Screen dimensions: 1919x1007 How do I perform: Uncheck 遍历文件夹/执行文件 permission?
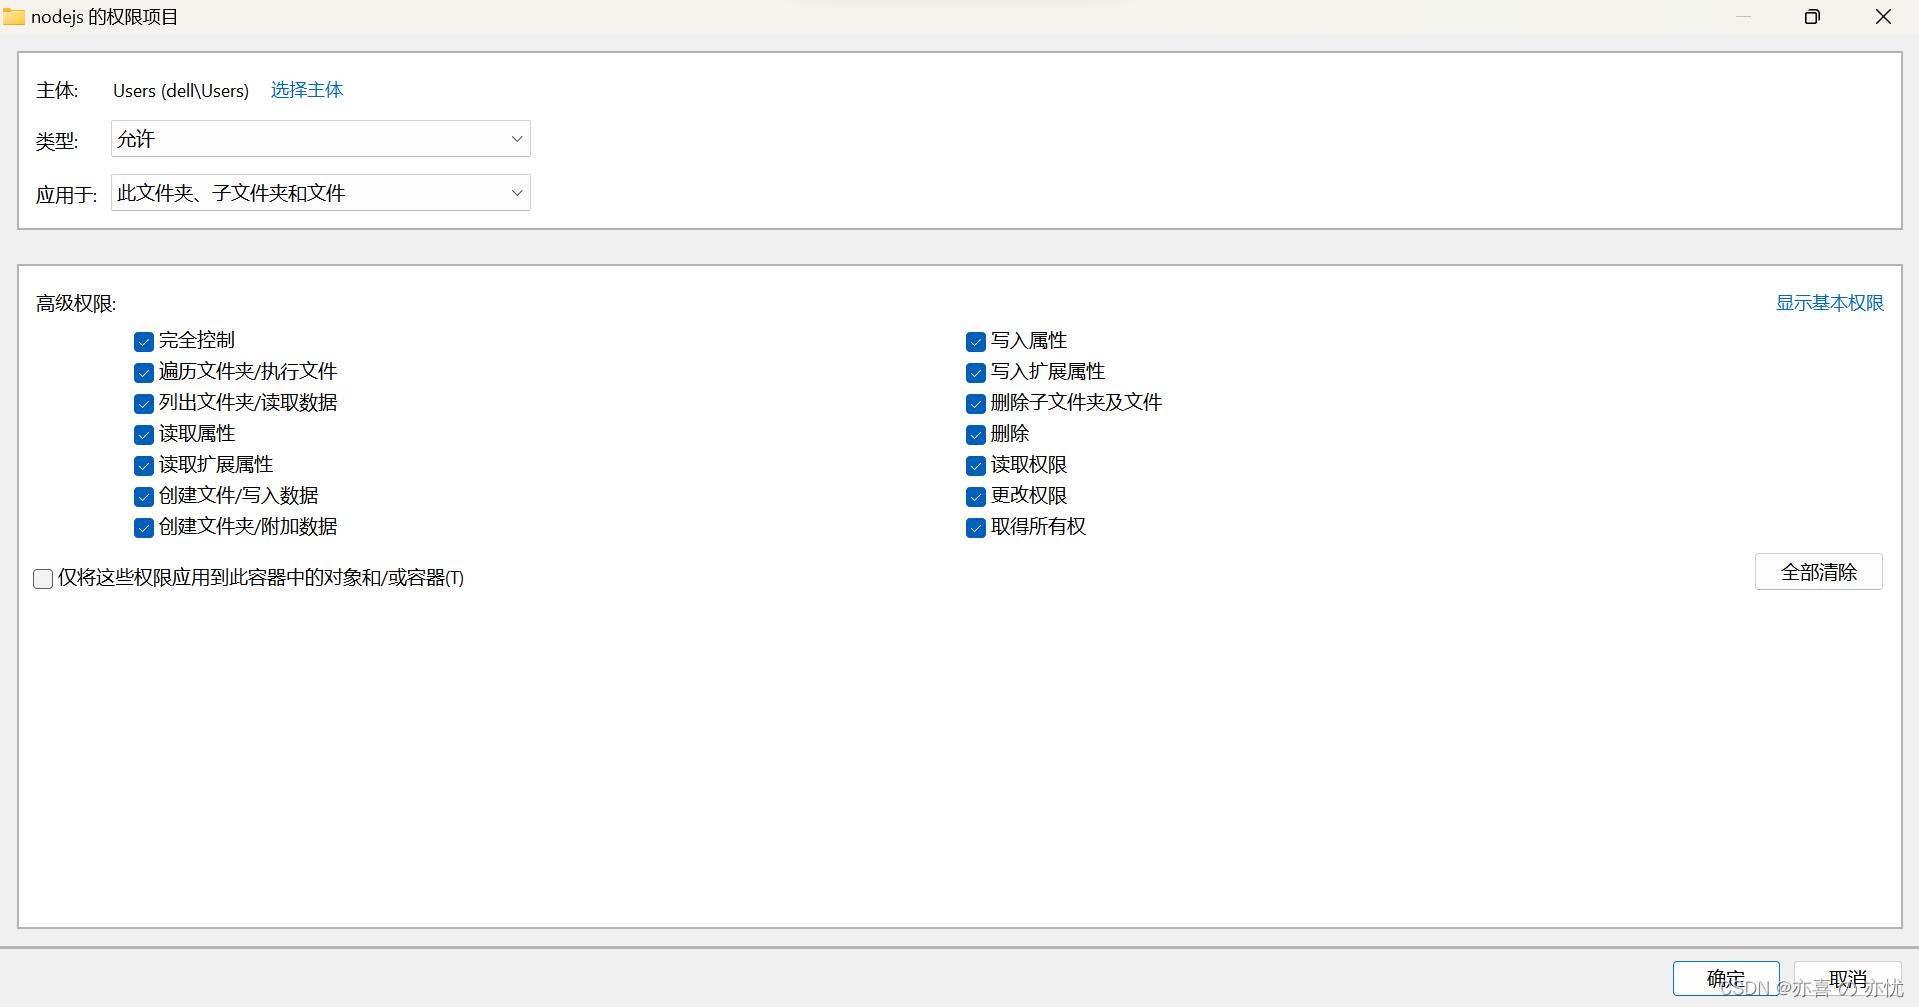tap(144, 373)
